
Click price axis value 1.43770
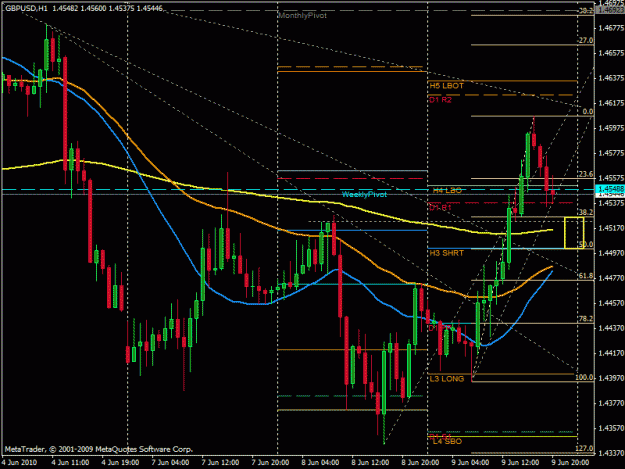coord(611,403)
